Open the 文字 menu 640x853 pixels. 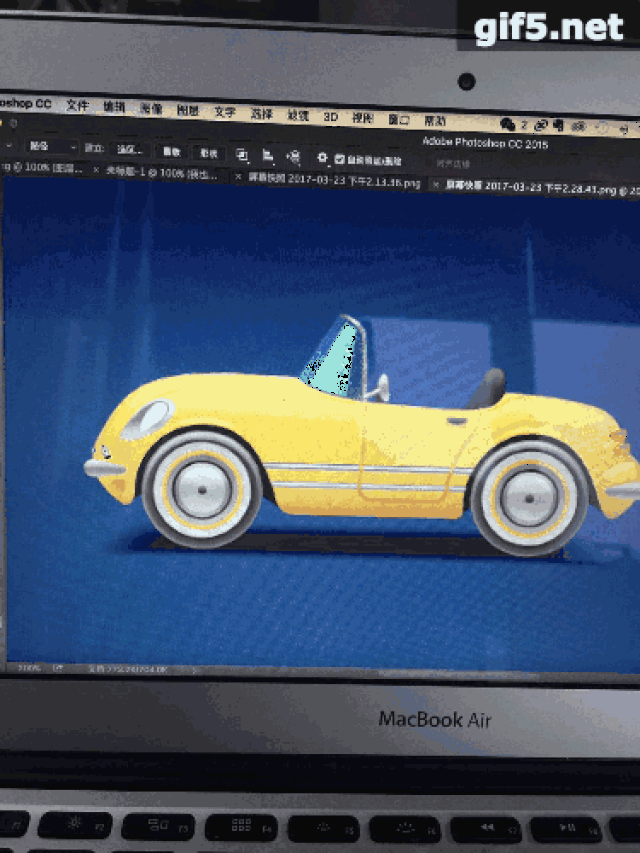(225, 112)
